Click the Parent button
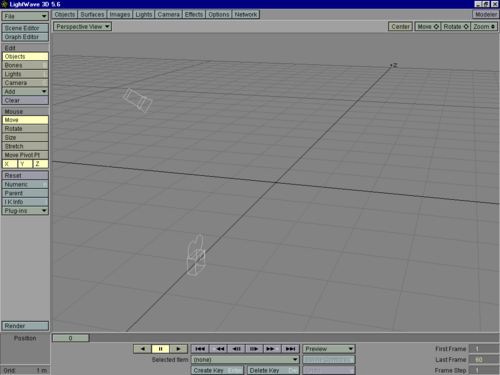500x375 pixels. 25,193
